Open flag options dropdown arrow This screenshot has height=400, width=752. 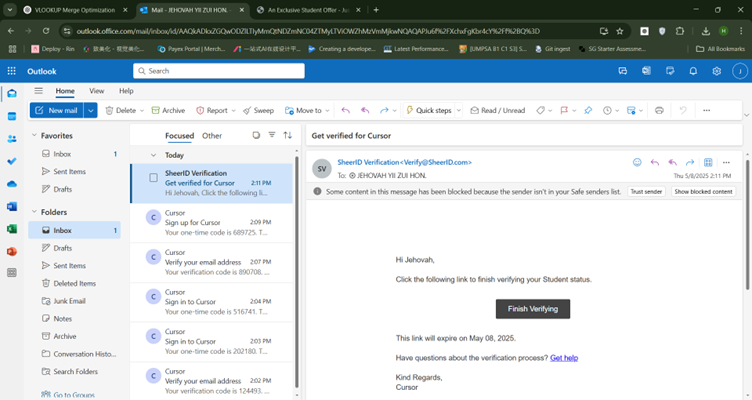point(574,111)
